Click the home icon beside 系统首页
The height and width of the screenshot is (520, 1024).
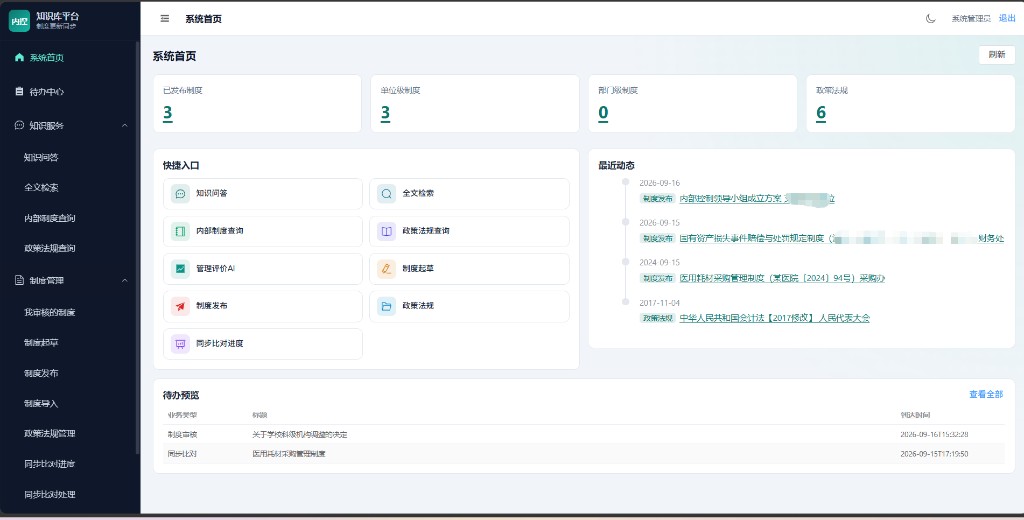19,57
